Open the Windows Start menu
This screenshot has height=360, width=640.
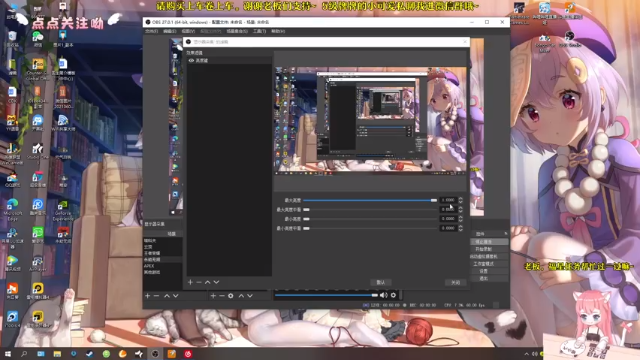pyautogui.click(x=7, y=354)
